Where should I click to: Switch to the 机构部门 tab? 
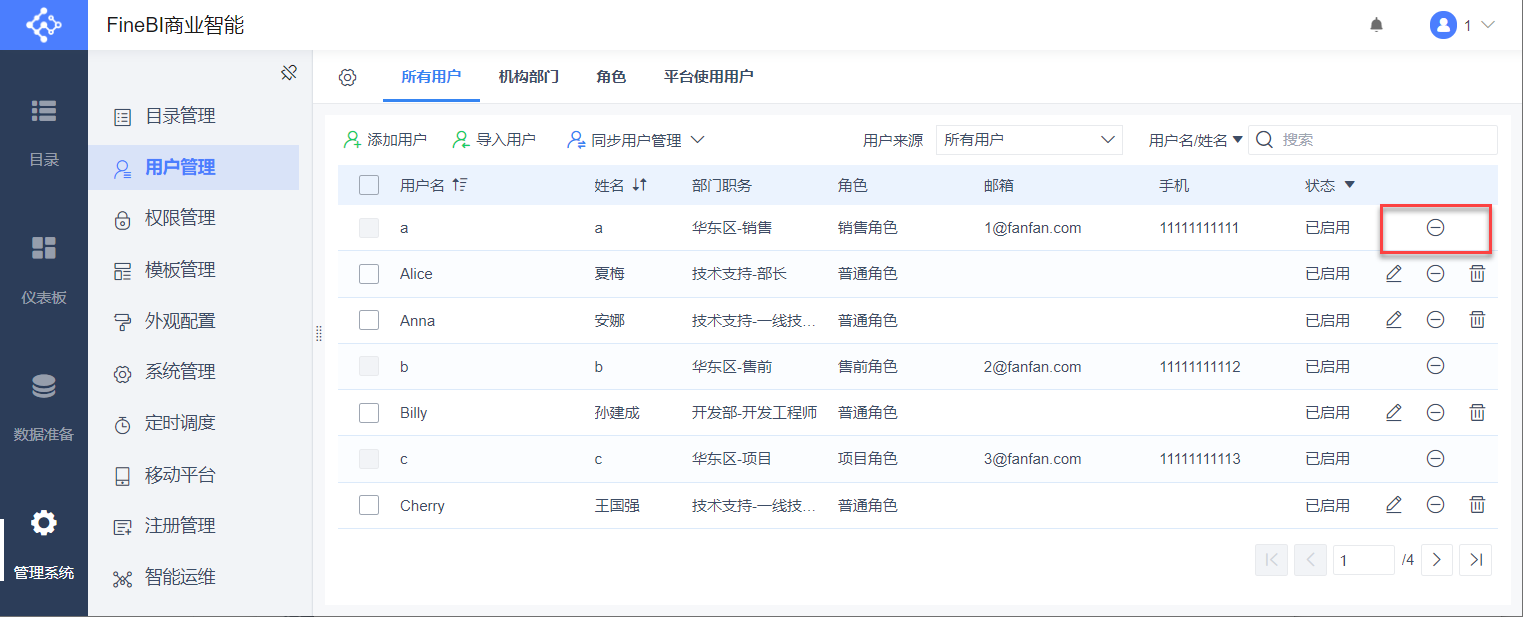click(x=528, y=77)
